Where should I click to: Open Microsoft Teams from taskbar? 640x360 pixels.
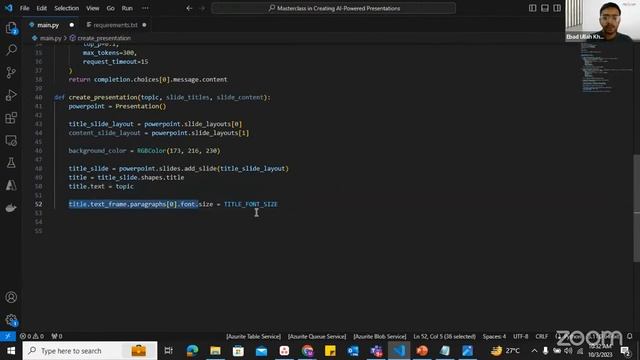(x=376, y=351)
